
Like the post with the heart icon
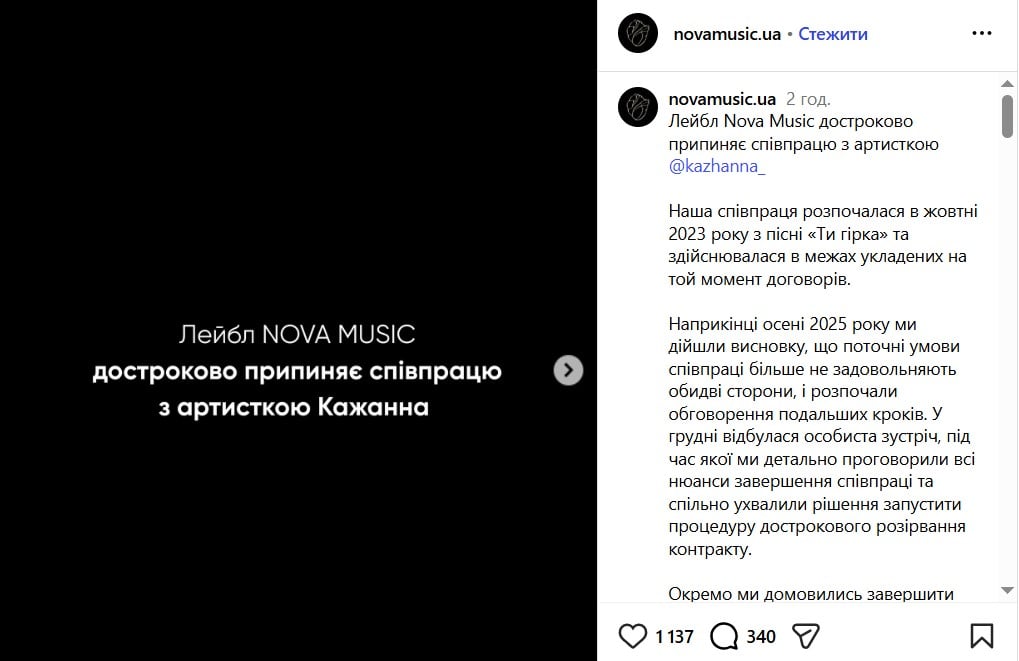point(633,635)
